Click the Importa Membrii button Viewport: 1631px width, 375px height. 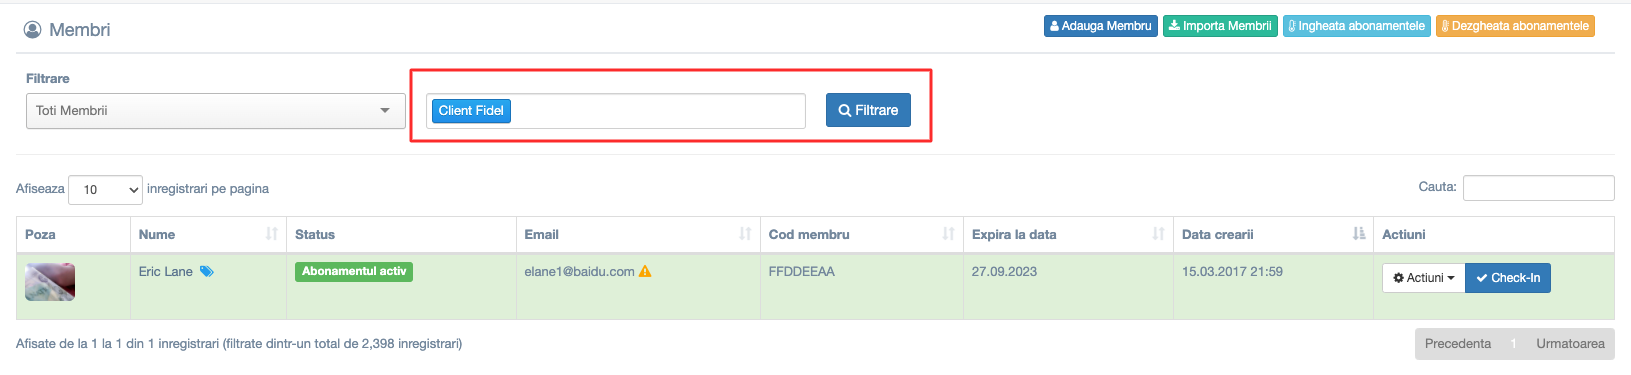pos(1220,26)
